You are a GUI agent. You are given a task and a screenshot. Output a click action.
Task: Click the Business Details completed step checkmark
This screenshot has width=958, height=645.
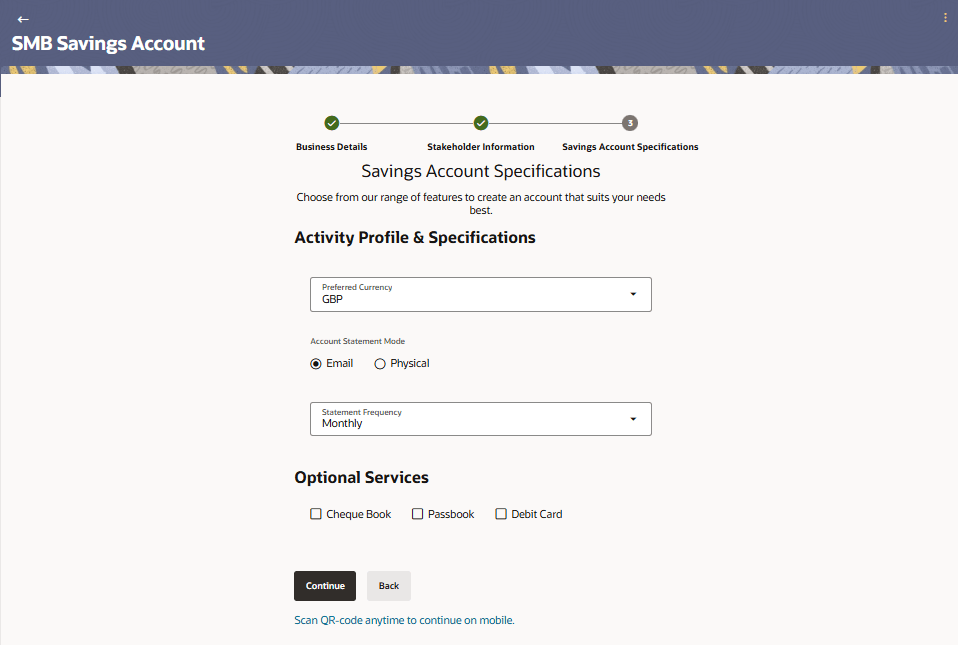332,123
